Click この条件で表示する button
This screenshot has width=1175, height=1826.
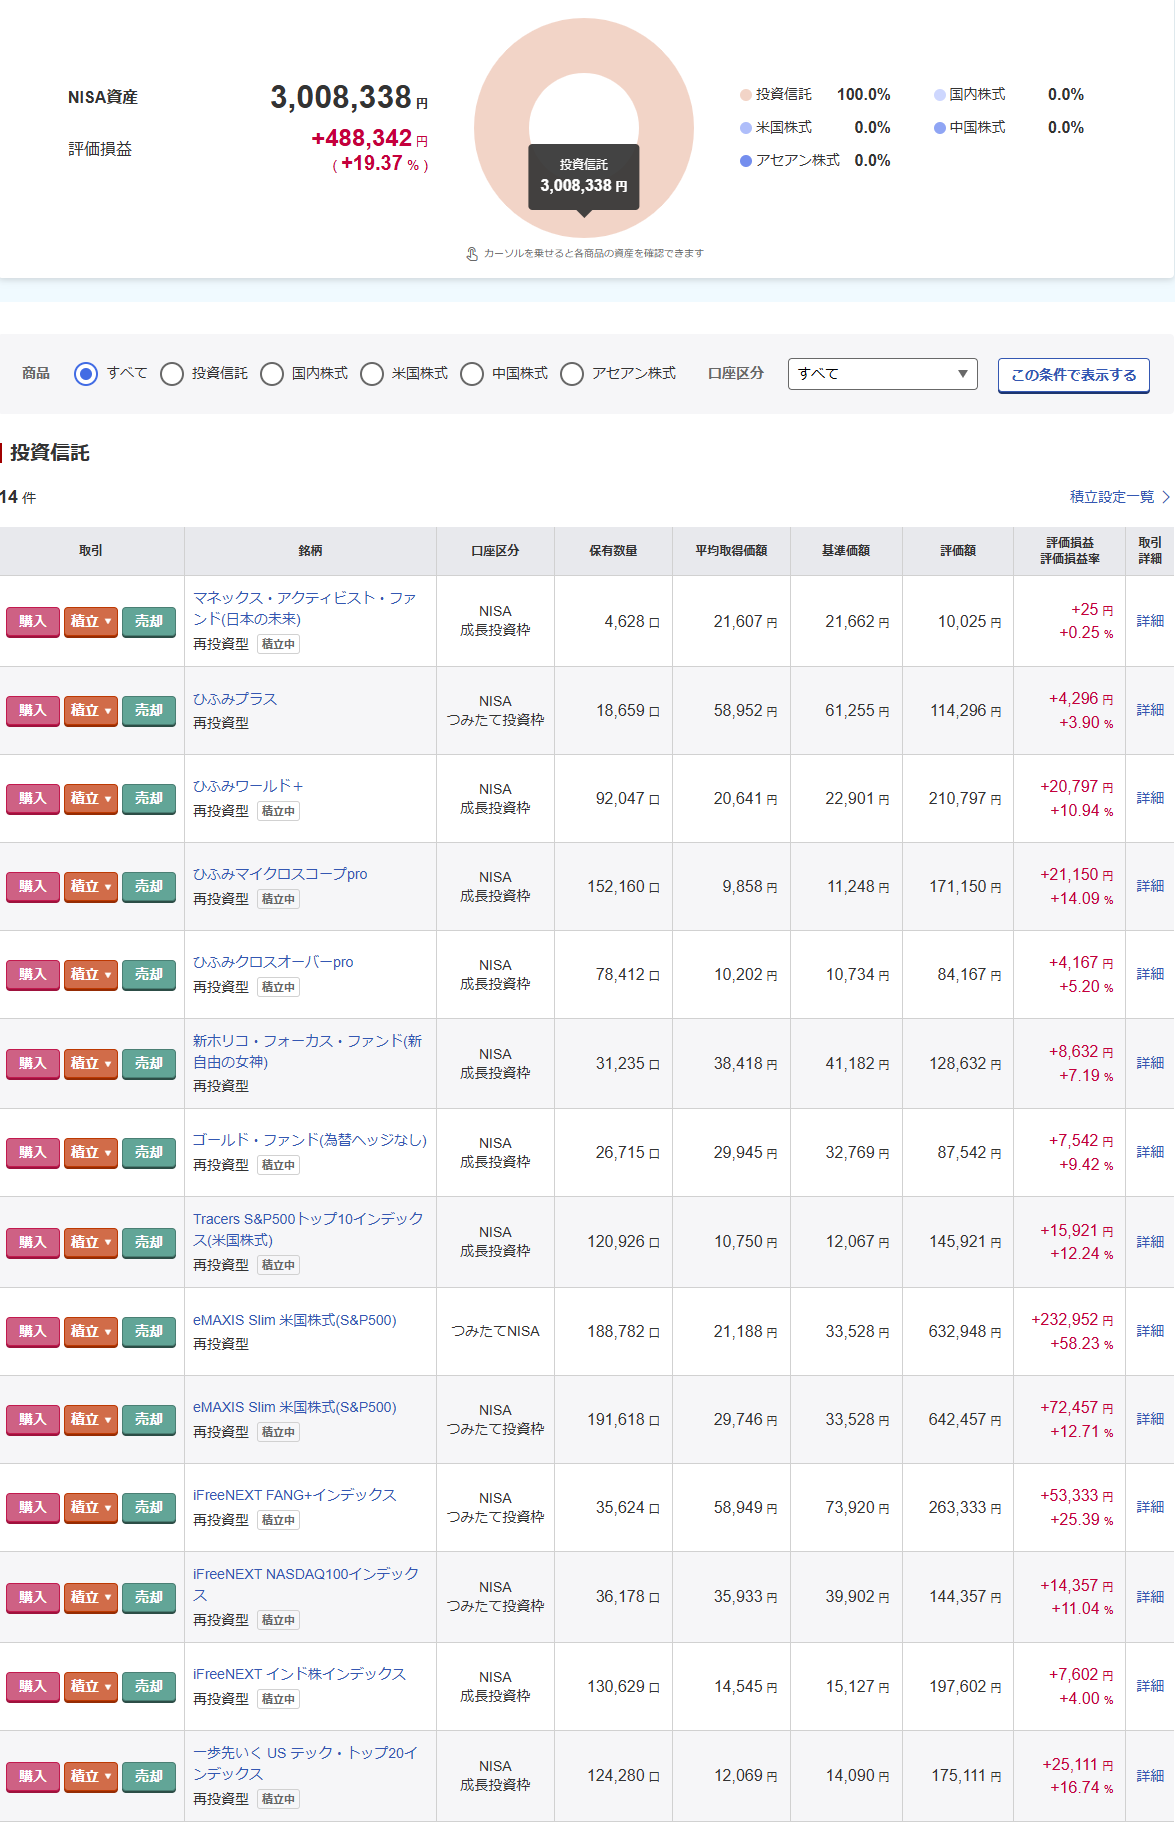(1073, 375)
